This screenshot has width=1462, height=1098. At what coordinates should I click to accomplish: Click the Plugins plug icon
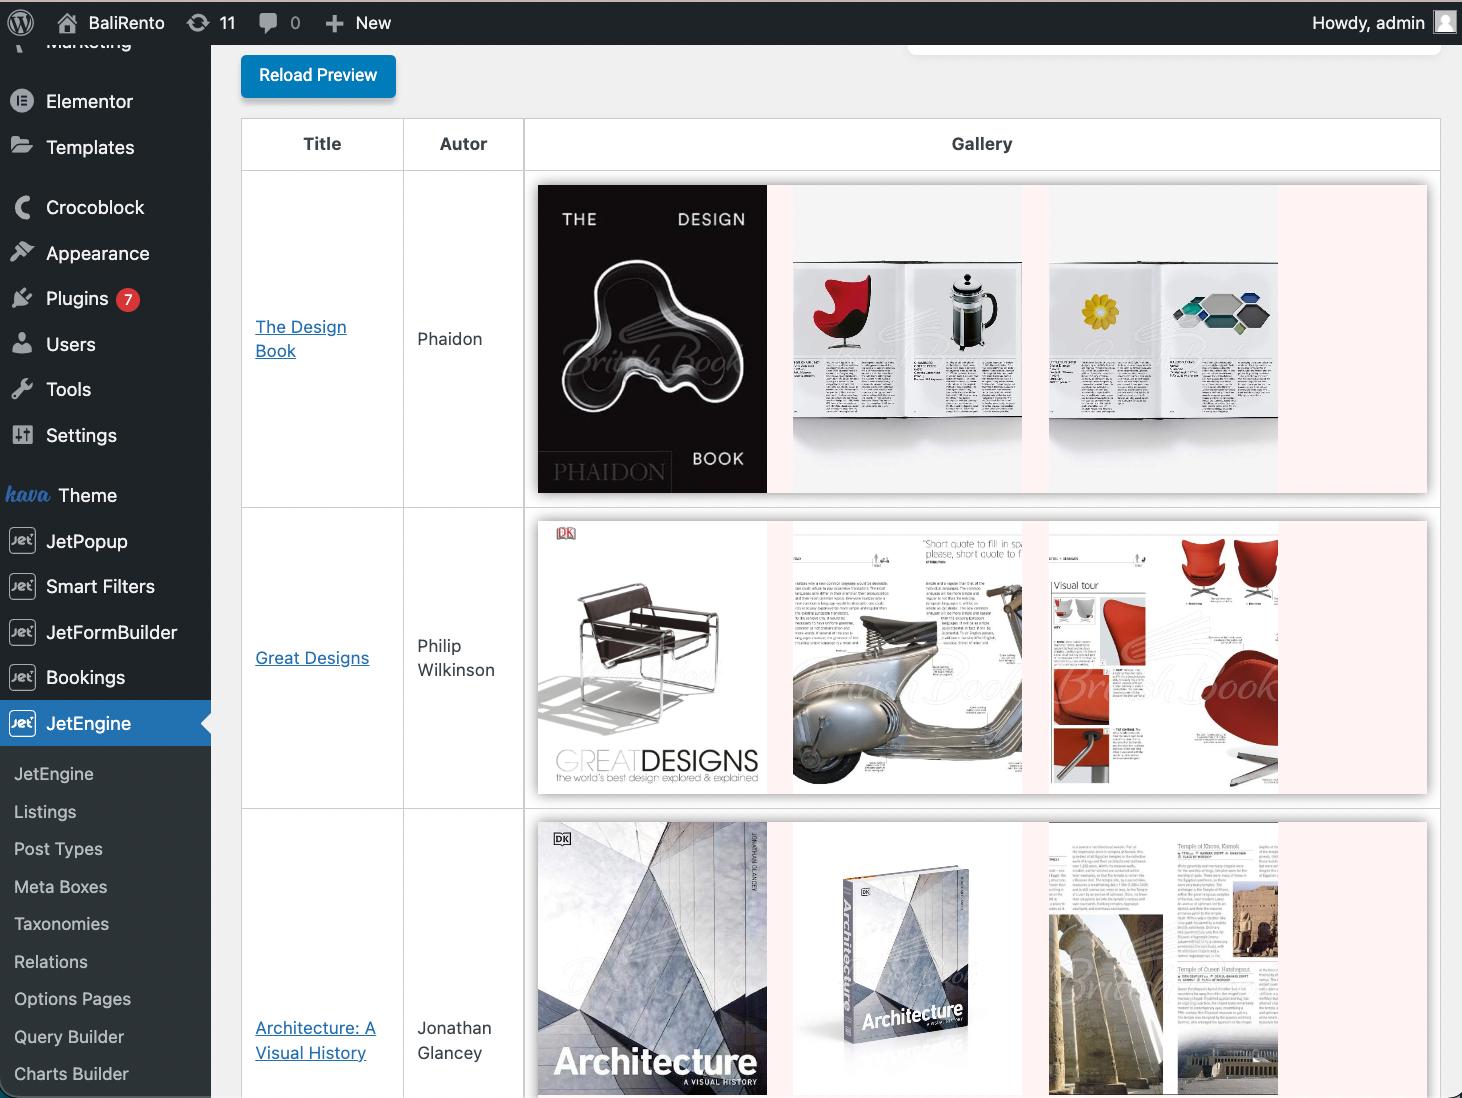tap(22, 298)
